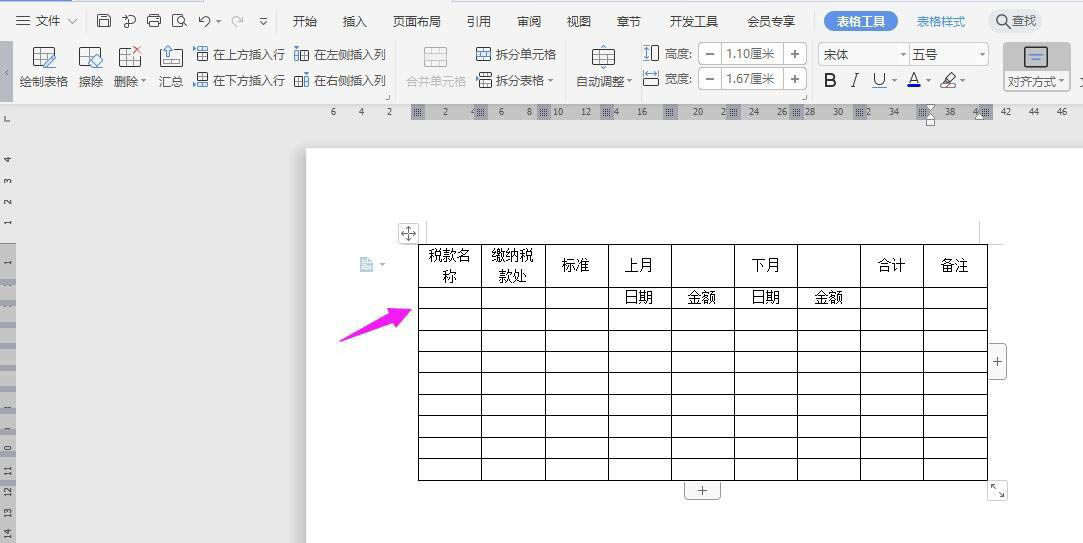Open the 页面布局 tab
Image resolution: width=1083 pixels, height=543 pixels.
tap(416, 21)
